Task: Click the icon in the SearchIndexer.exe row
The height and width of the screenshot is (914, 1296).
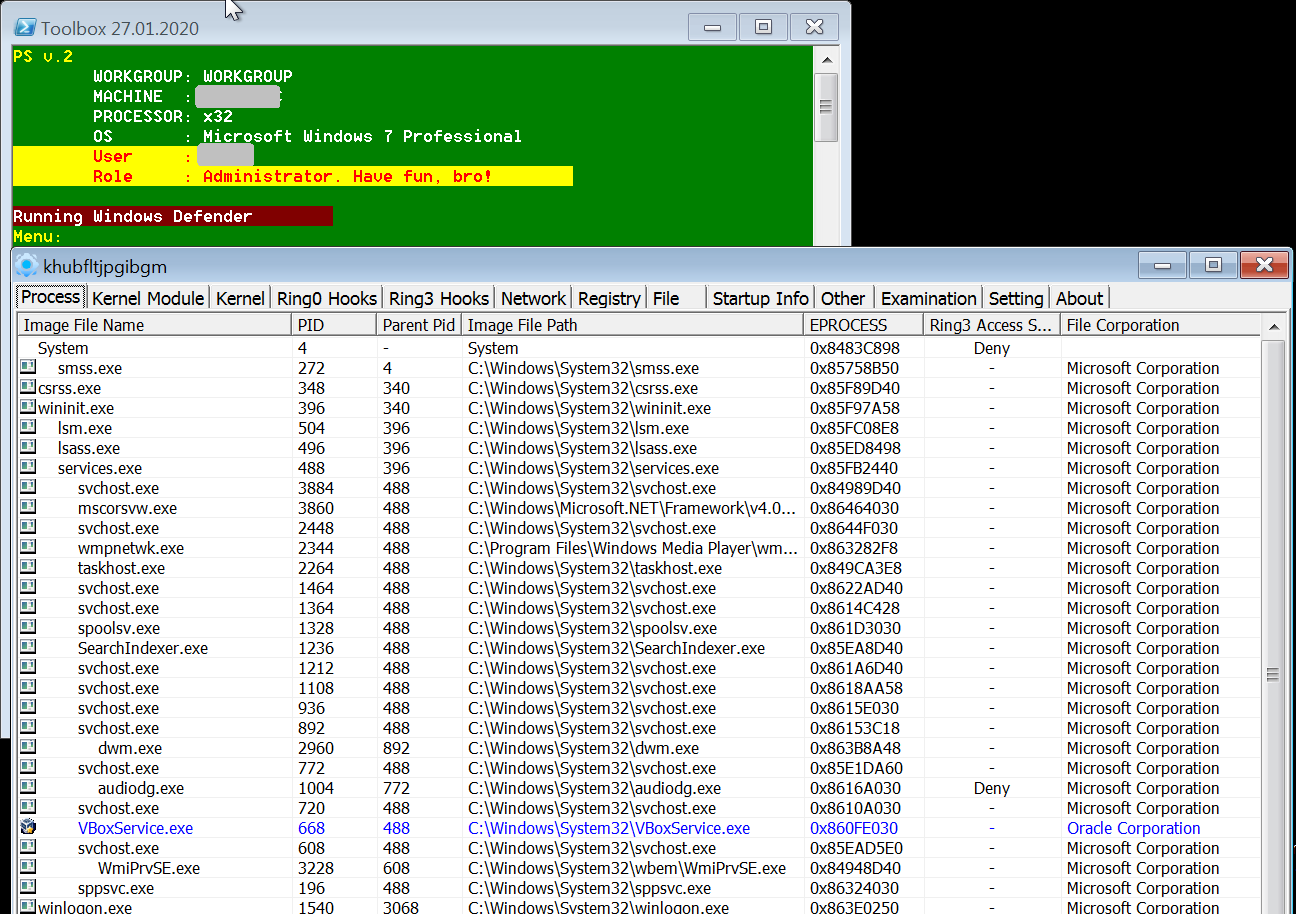Action: pos(27,648)
